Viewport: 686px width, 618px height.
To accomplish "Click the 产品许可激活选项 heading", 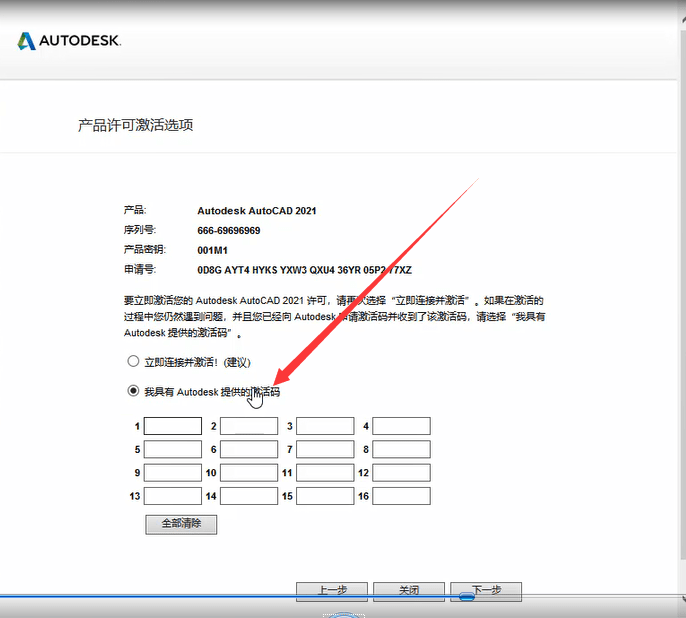I will [x=136, y=125].
